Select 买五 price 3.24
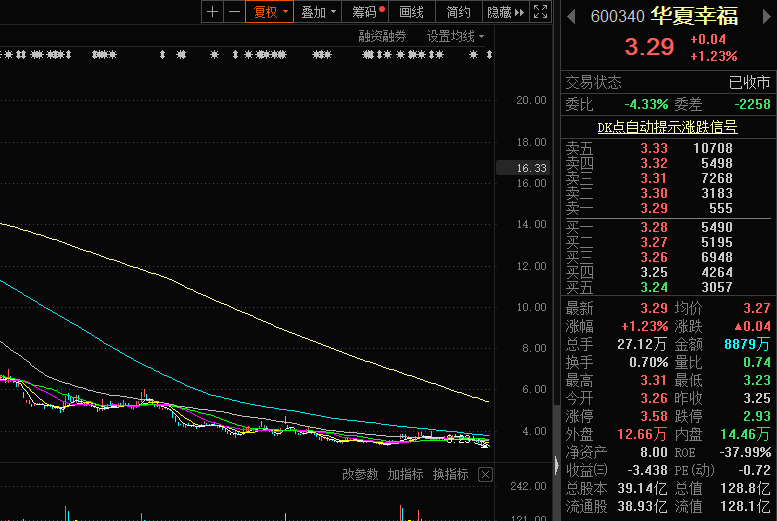This screenshot has height=521, width=777. [x=654, y=287]
